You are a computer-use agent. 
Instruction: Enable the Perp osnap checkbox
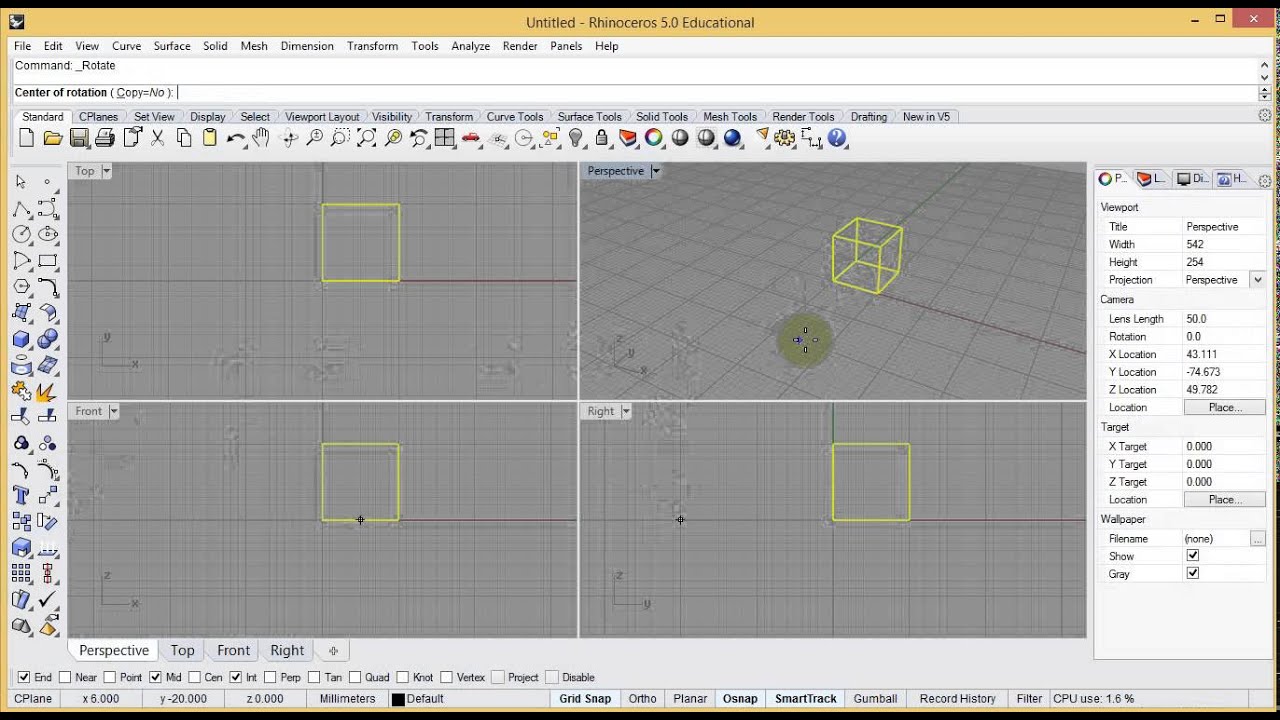[x=270, y=677]
